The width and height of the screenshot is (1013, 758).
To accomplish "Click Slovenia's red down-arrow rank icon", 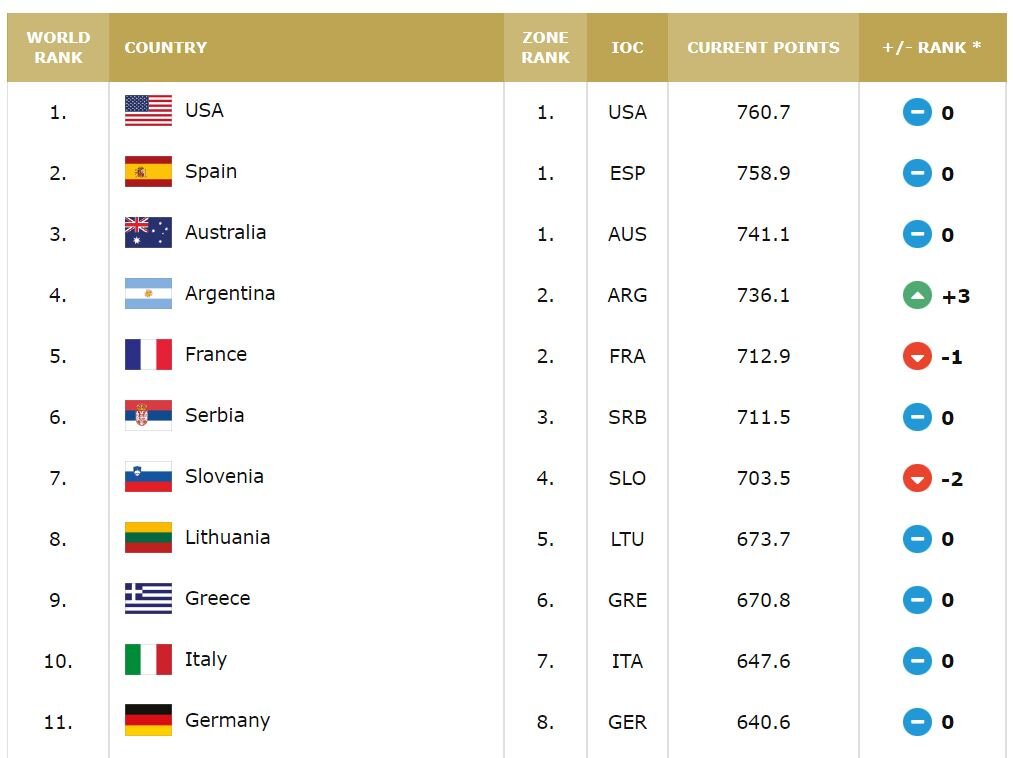I will point(917,479).
